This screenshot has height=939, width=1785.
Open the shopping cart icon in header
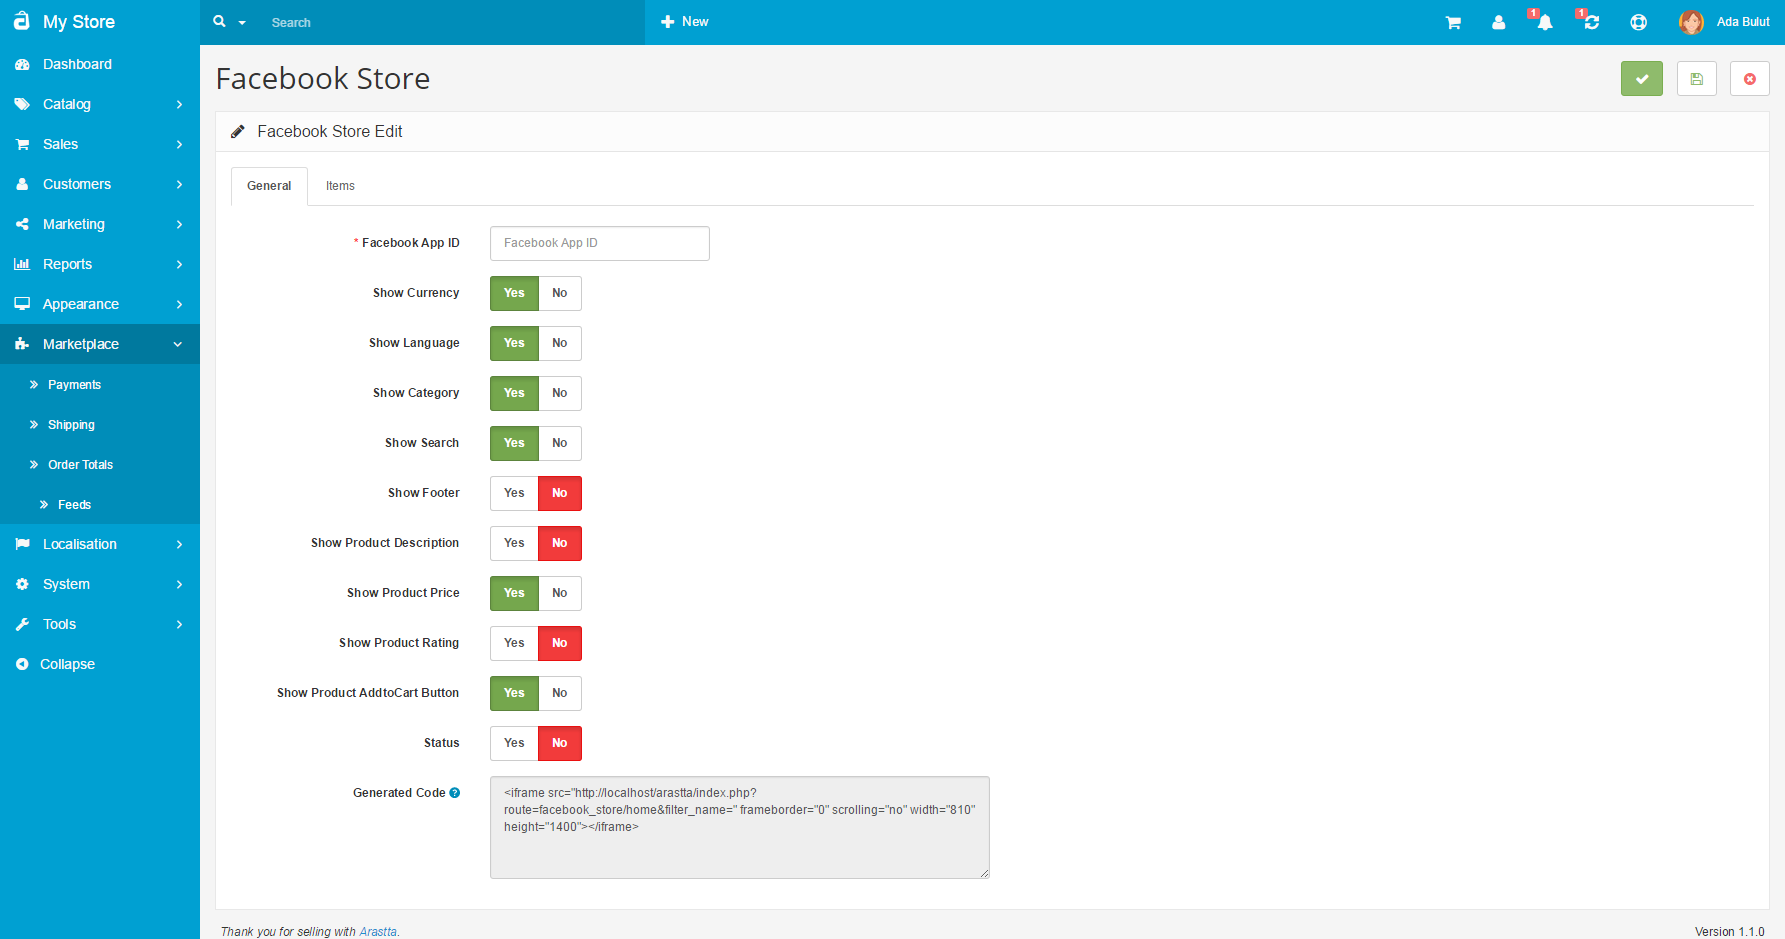point(1453,22)
